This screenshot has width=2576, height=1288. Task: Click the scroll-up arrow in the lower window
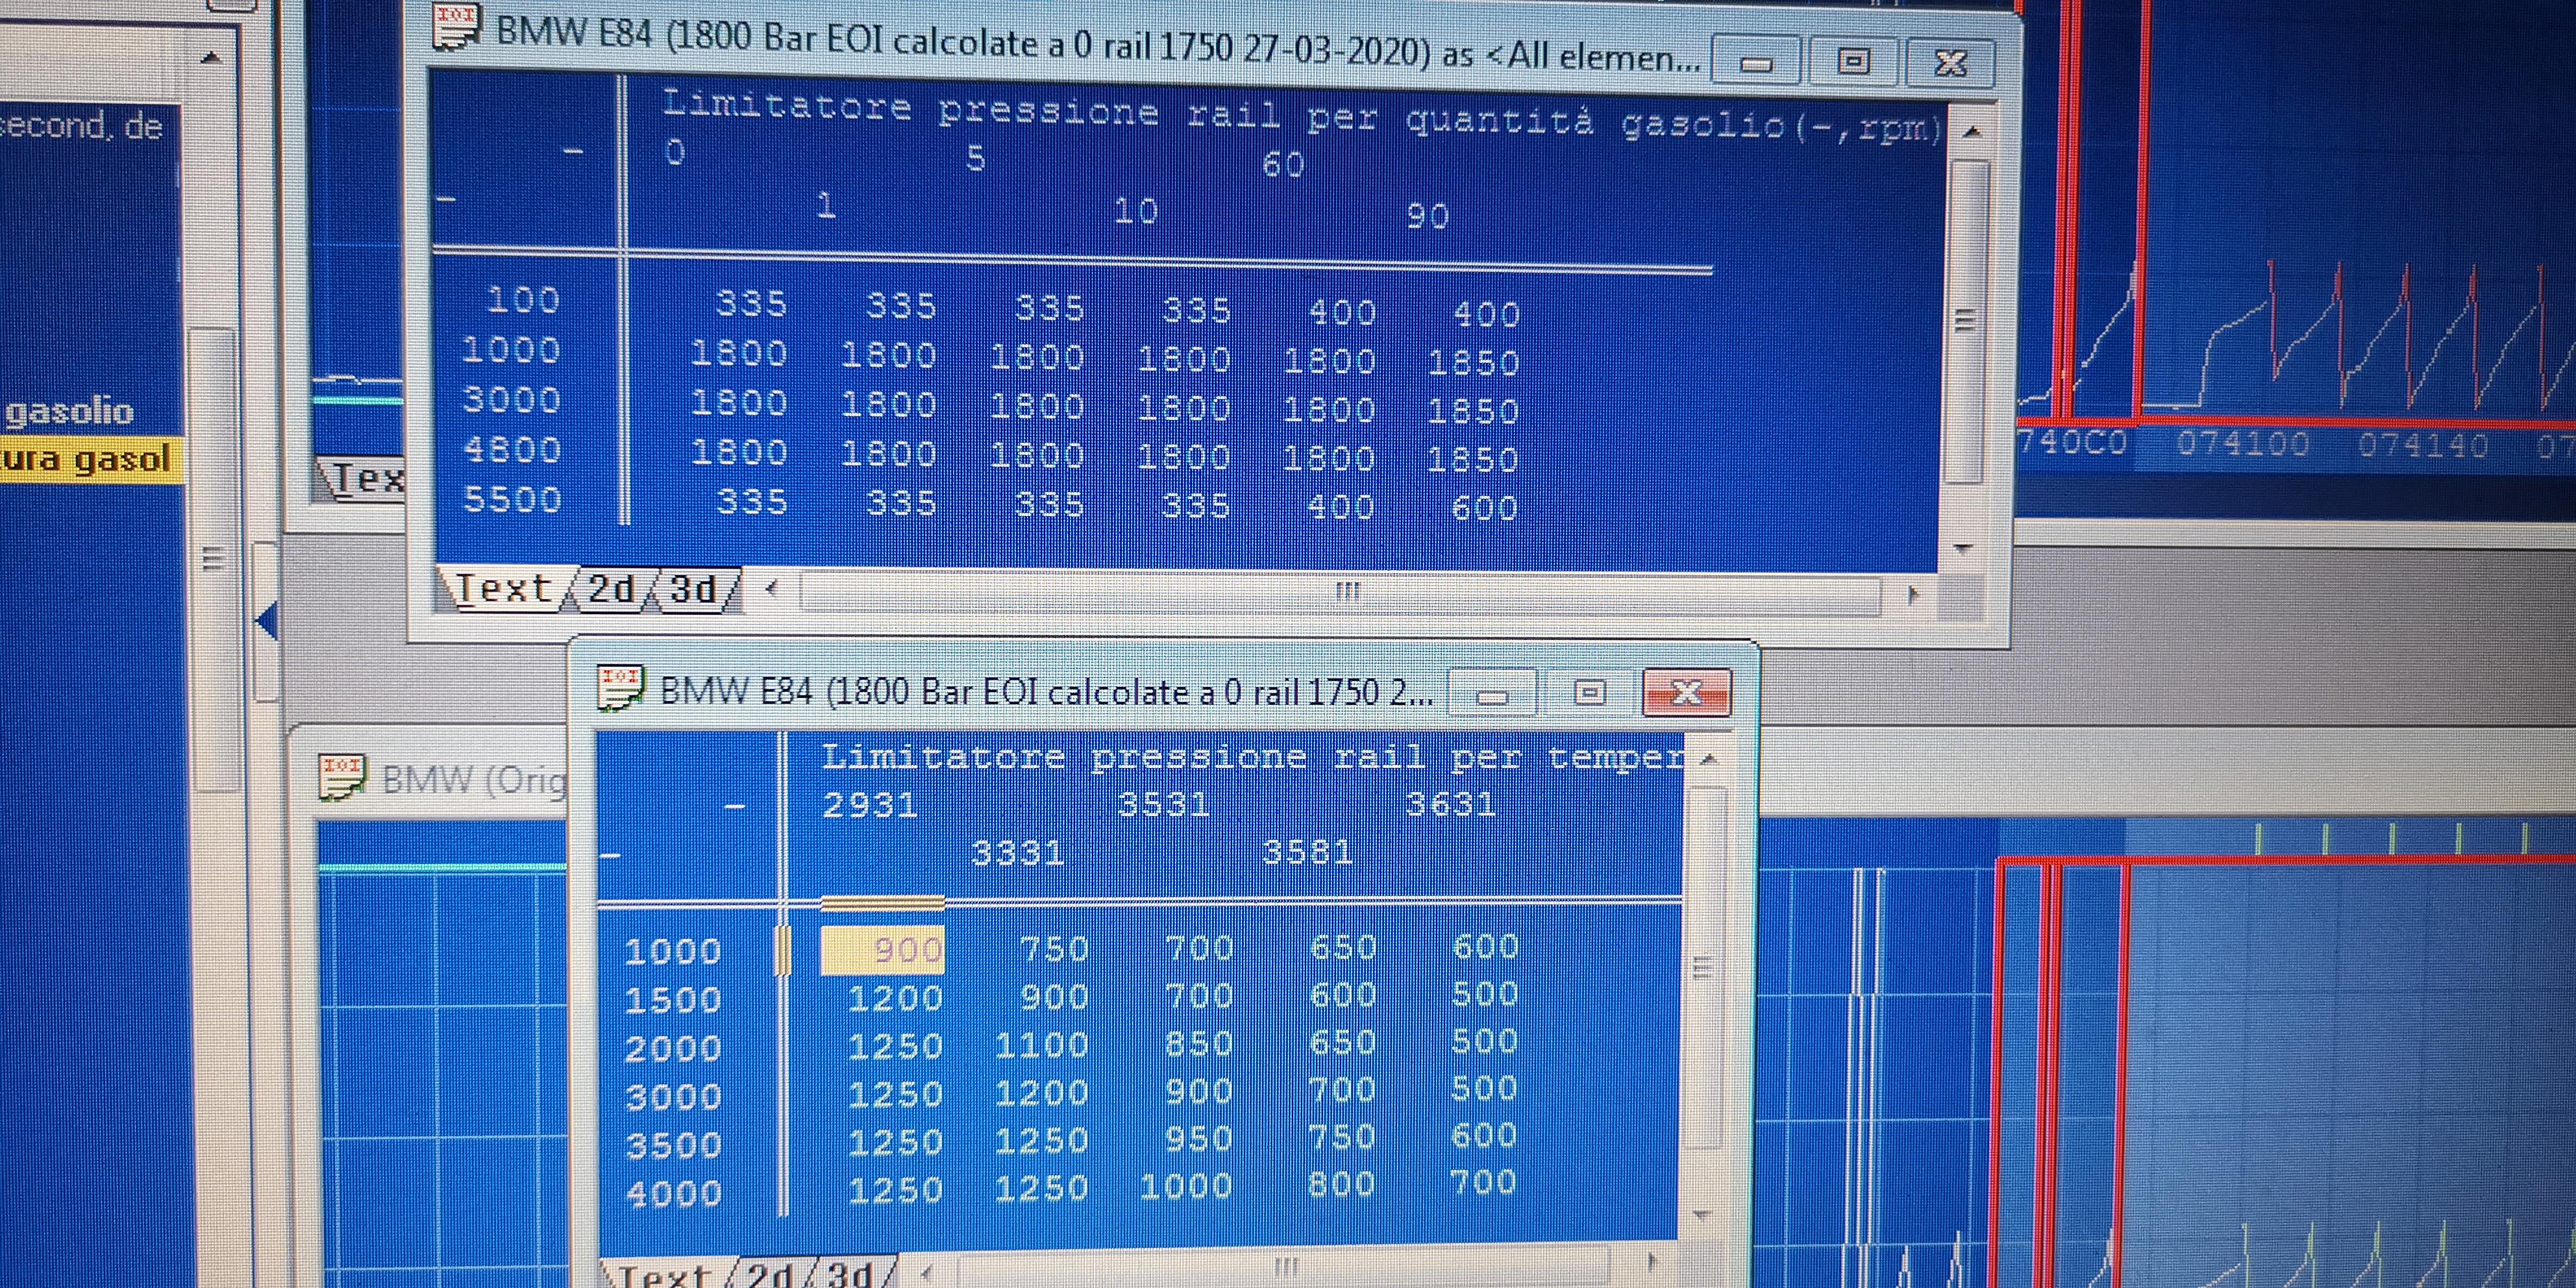1708,759
